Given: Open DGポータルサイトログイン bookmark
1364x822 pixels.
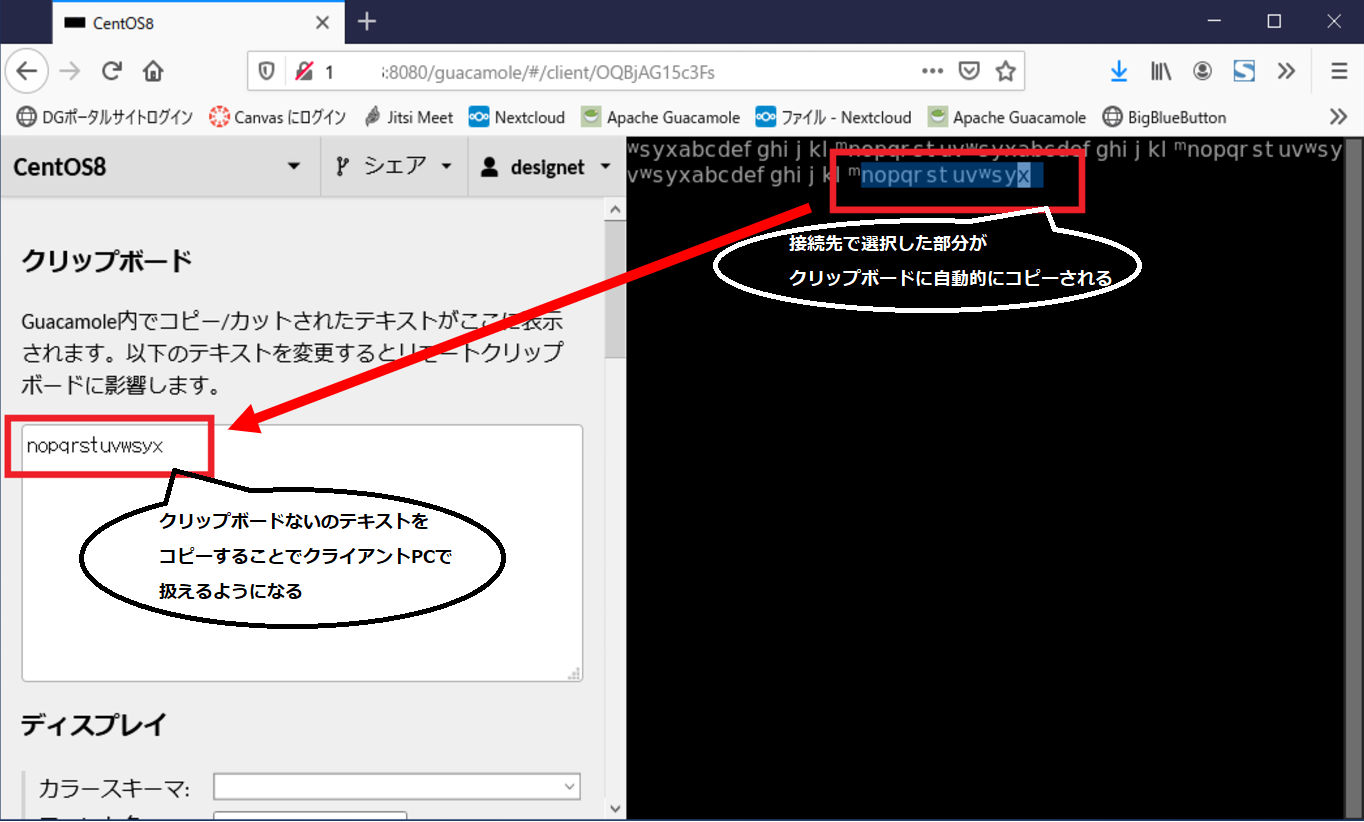Looking at the screenshot, I should [105, 117].
